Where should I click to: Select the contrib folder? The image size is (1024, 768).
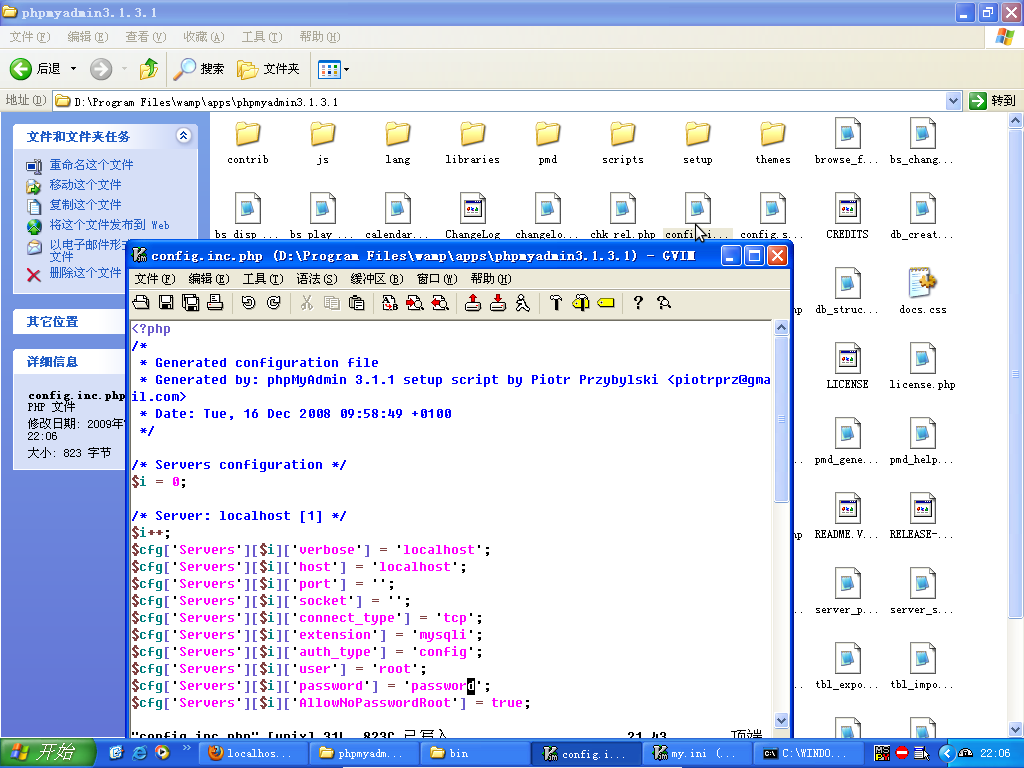[x=248, y=143]
